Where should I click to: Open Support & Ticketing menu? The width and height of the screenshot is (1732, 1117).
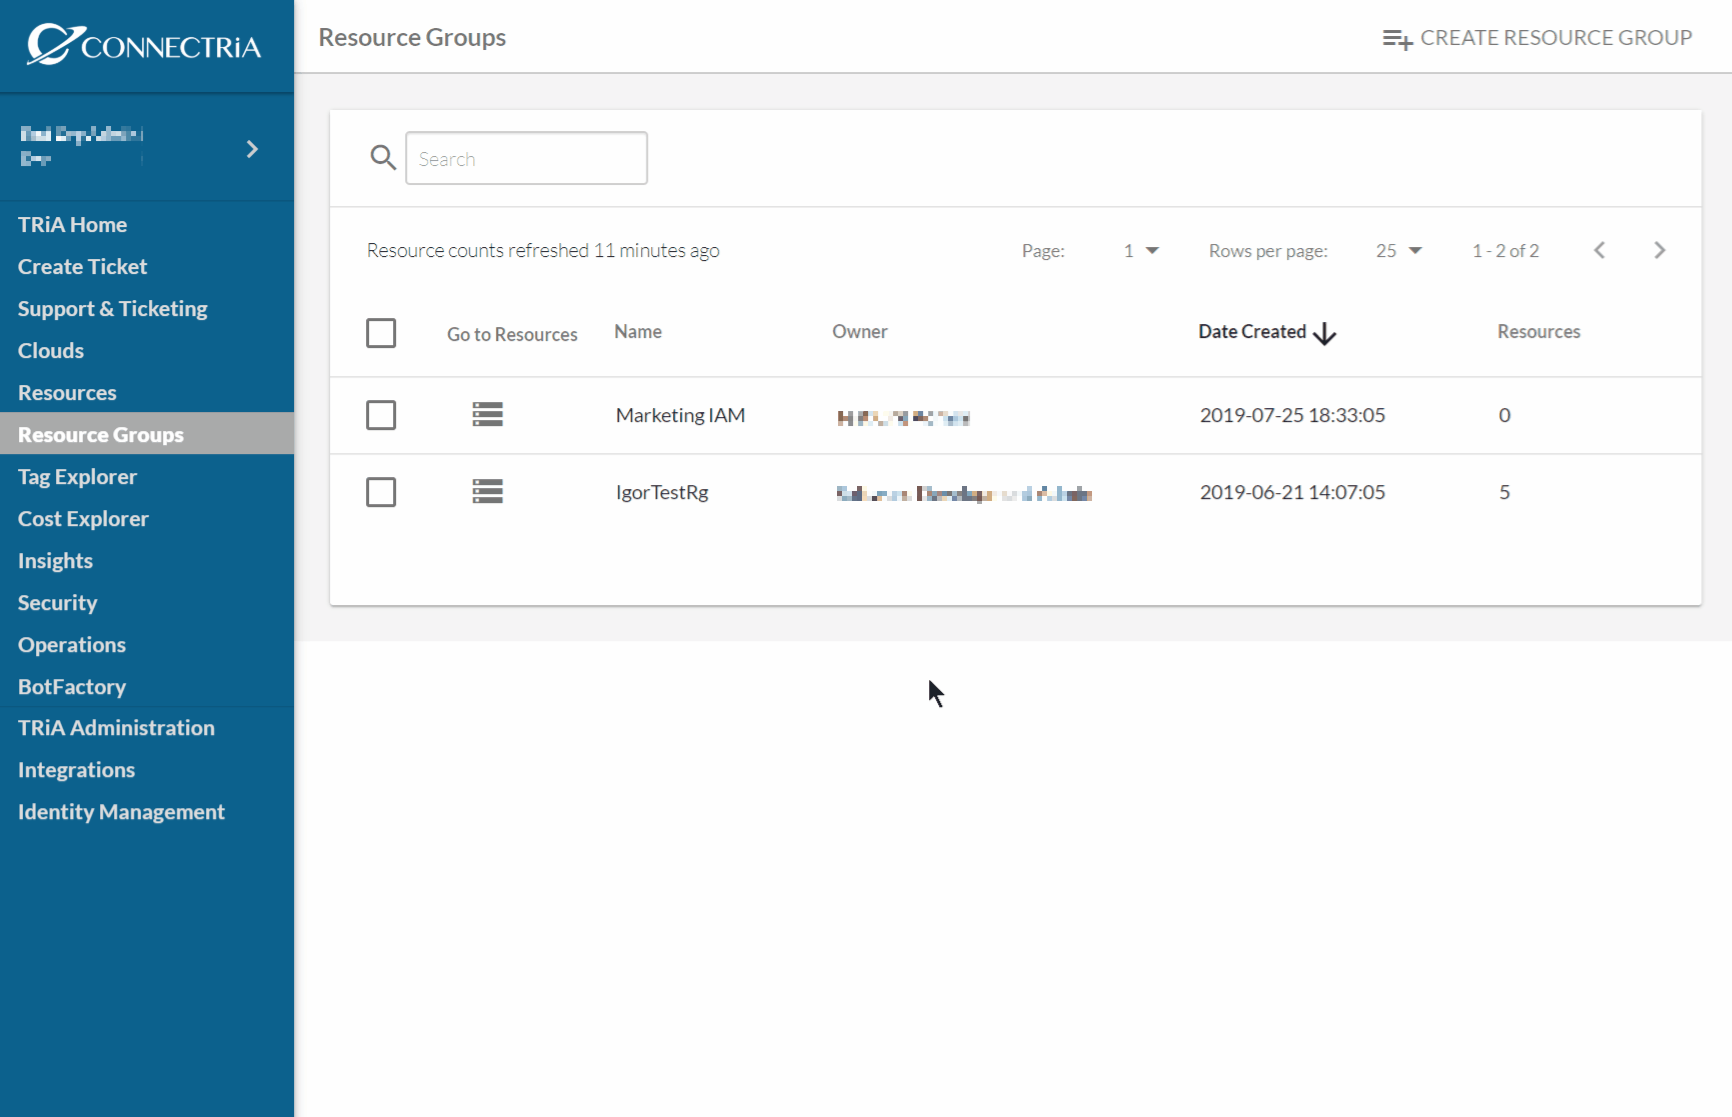[113, 309]
